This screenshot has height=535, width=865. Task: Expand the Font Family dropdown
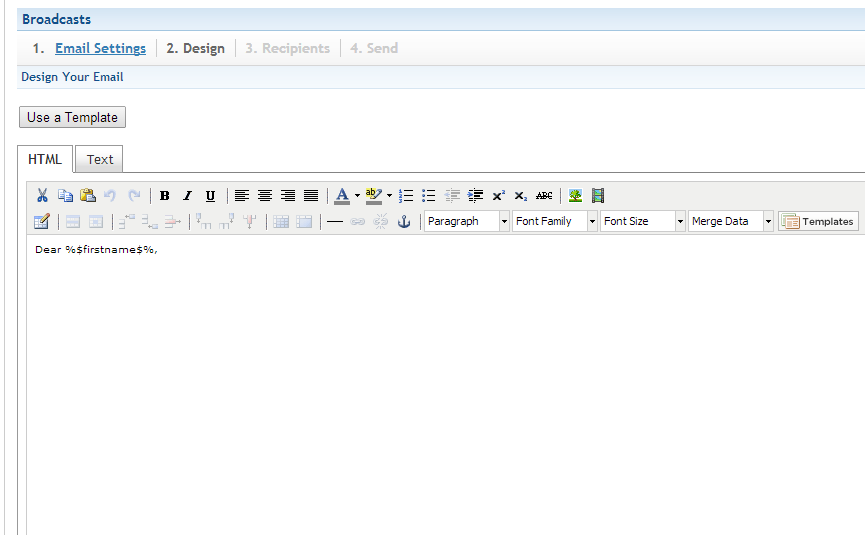click(554, 222)
